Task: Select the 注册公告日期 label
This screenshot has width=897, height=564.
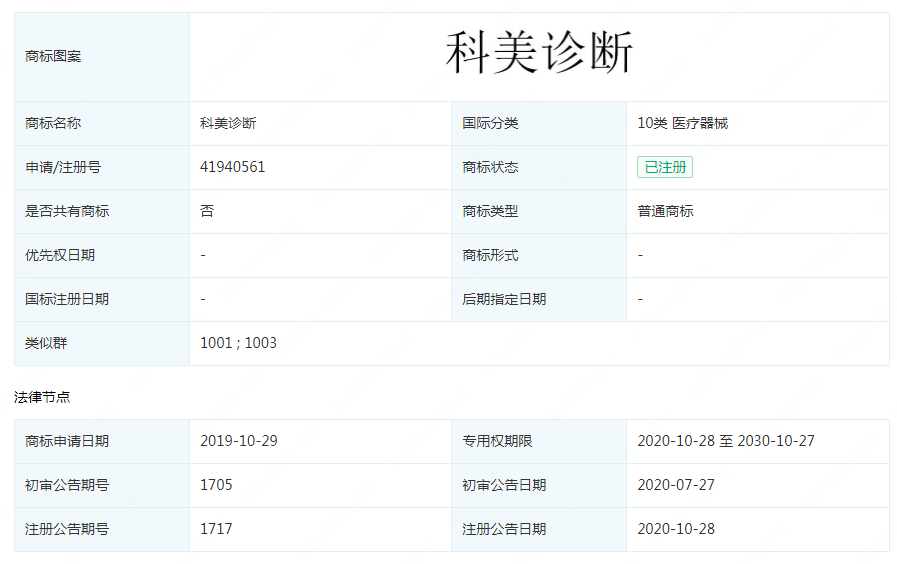Action: click(x=504, y=529)
